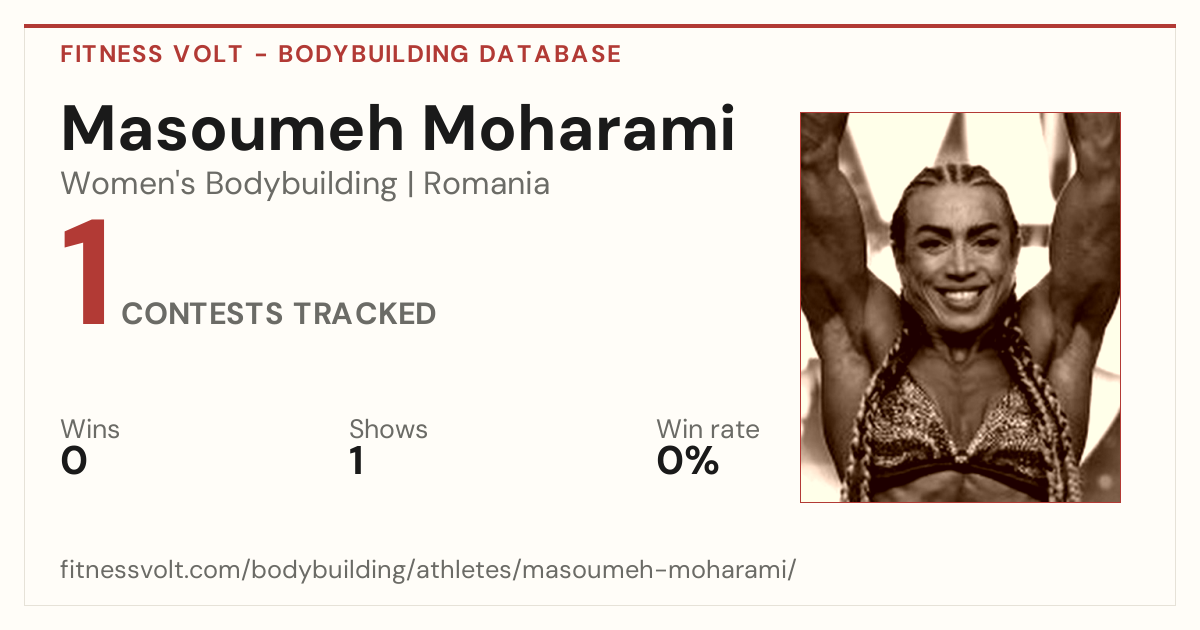The width and height of the screenshot is (1200, 630).
Task: Click the Win rate label
Action: pos(708,430)
